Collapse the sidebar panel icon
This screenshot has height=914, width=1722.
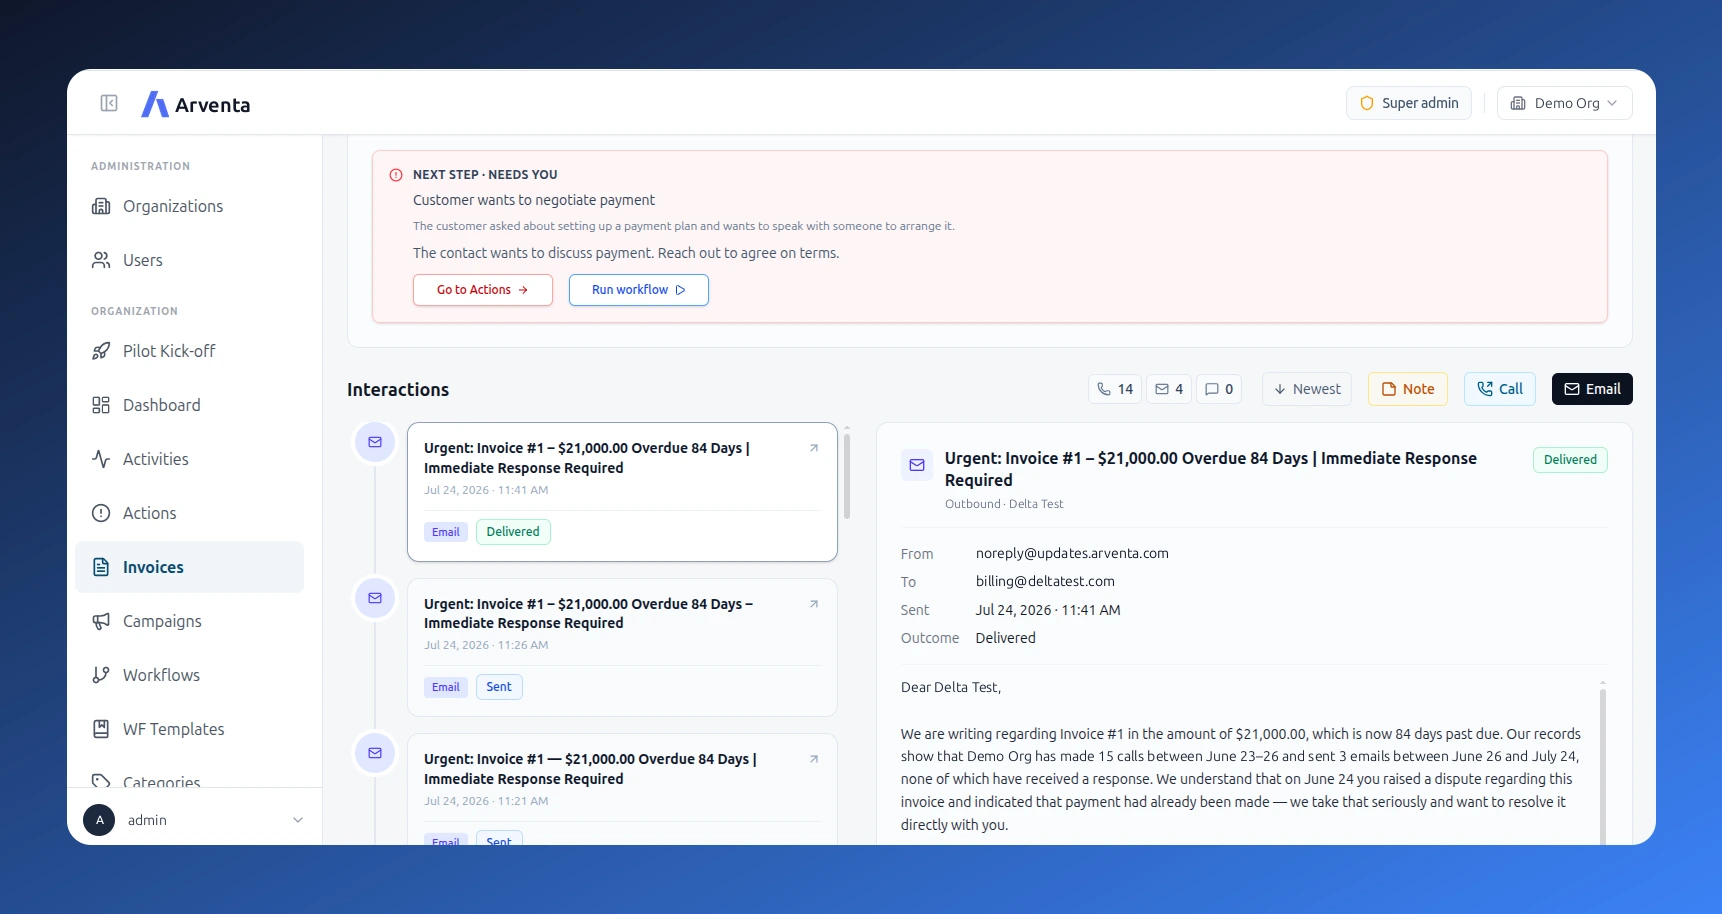tap(109, 103)
